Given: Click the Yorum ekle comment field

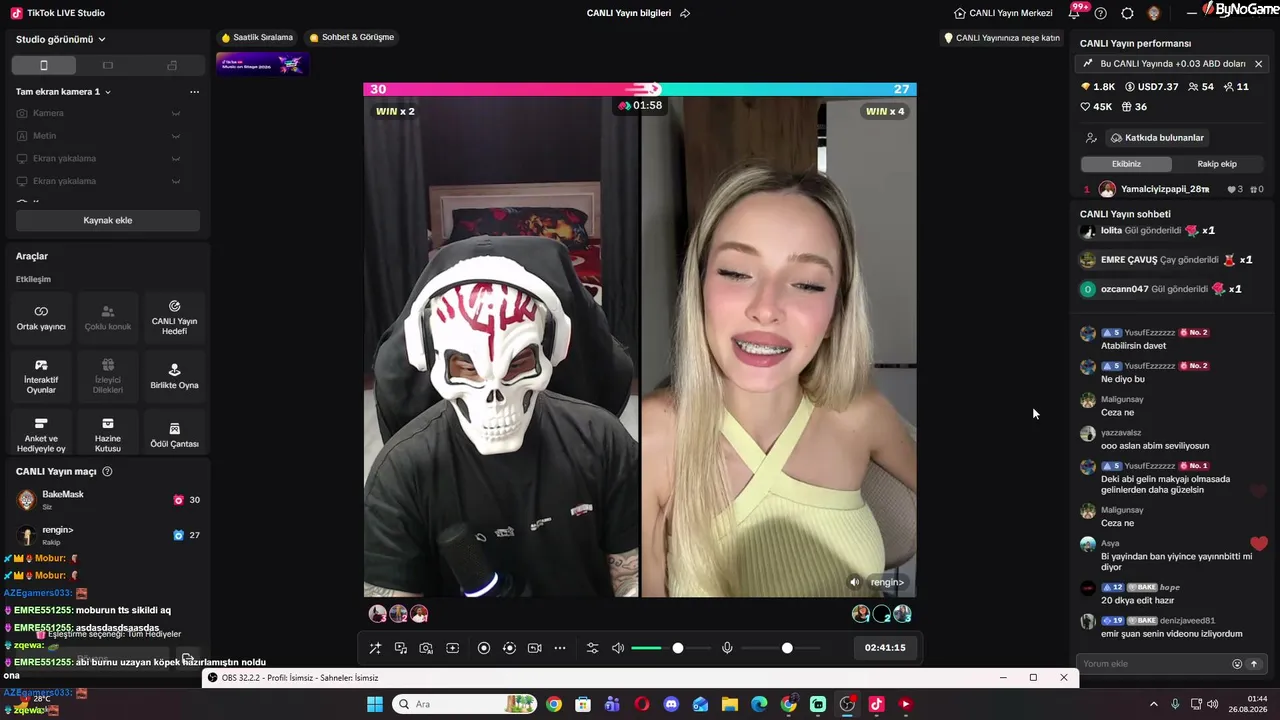Looking at the screenshot, I should pos(1155,664).
